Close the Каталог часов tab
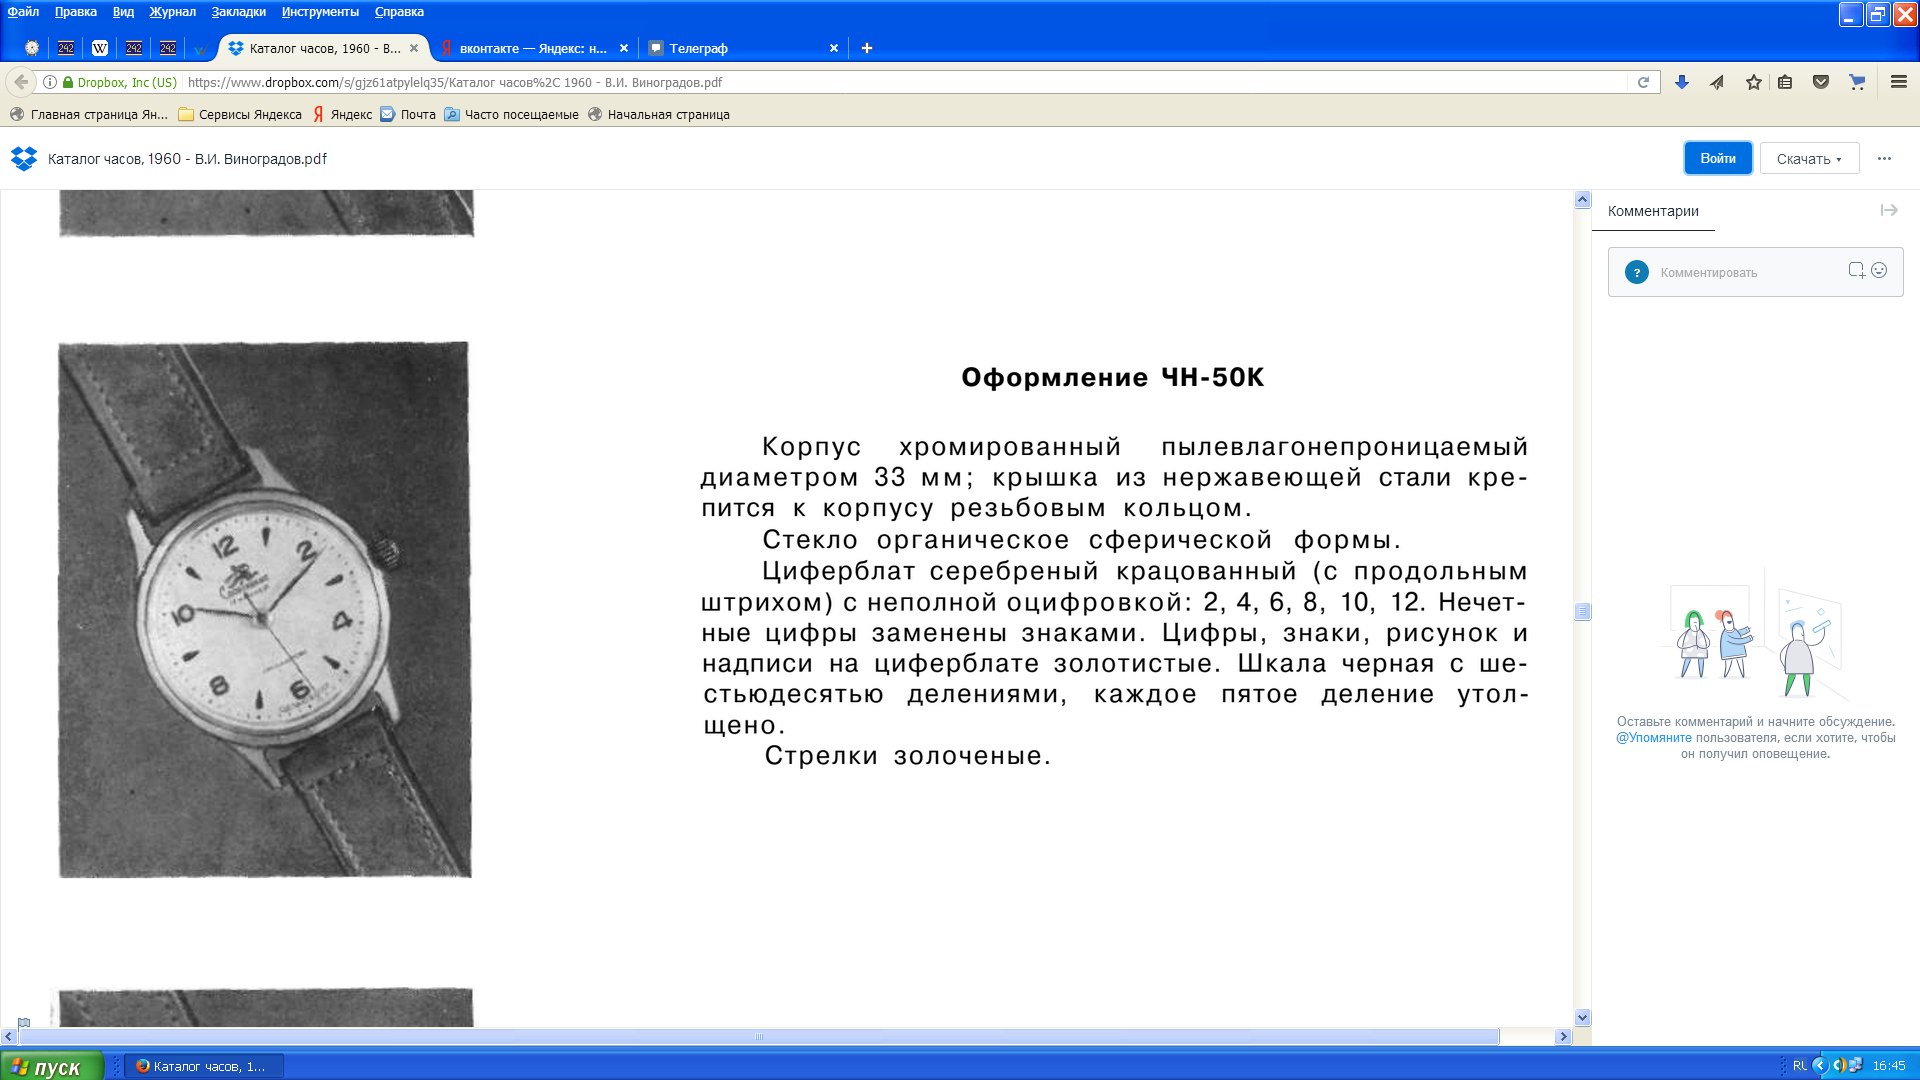Viewport: 1920px width, 1080px height. pos(413,48)
